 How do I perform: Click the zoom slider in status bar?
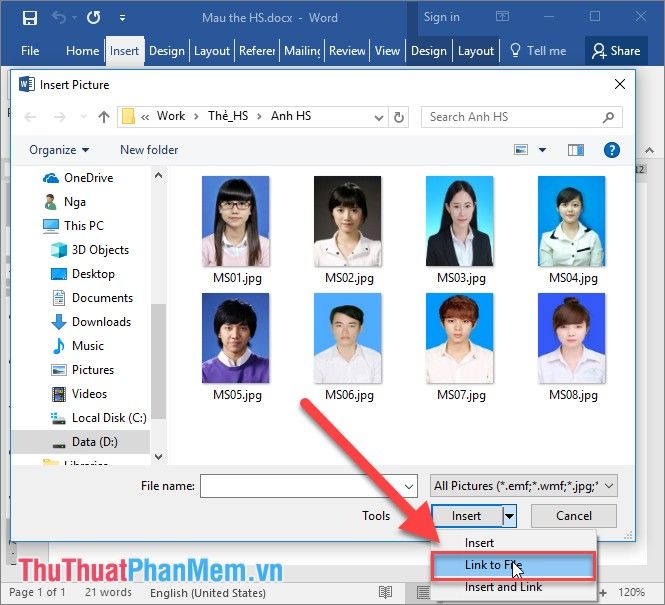click(600, 592)
